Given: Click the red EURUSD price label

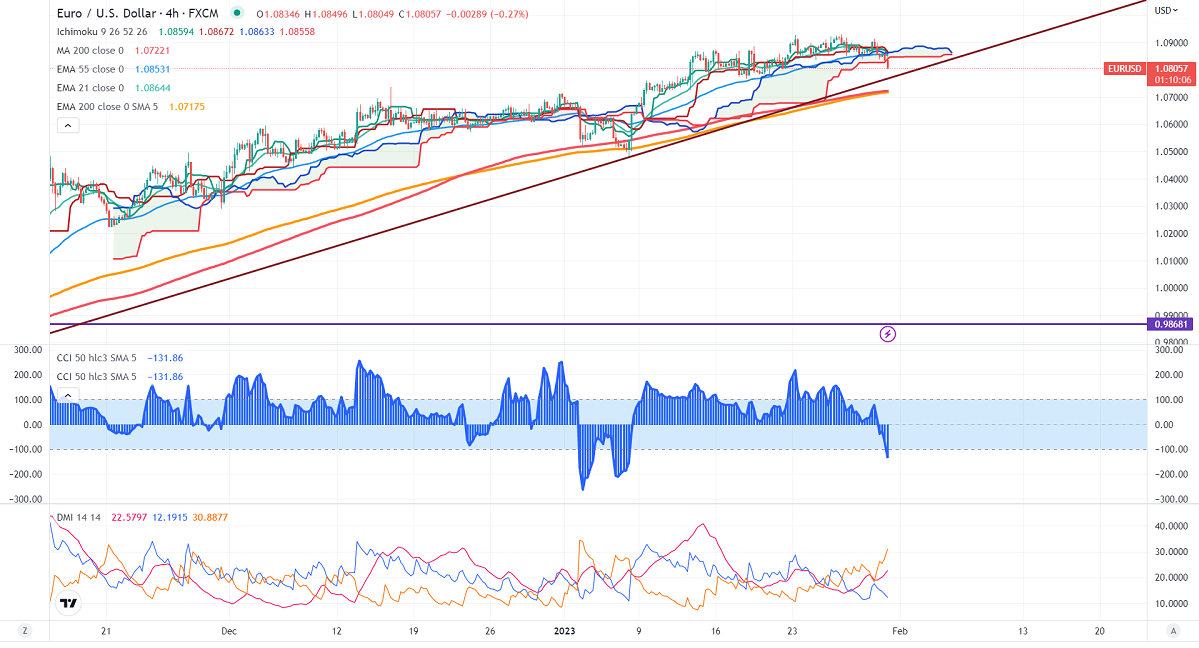Looking at the screenshot, I should point(1125,69).
